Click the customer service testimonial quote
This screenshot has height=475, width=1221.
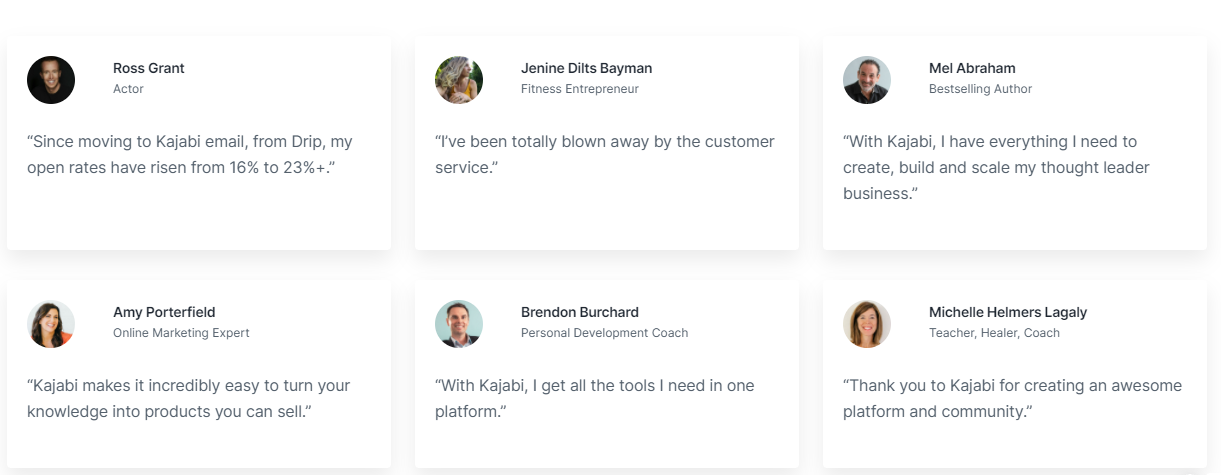[604, 155]
